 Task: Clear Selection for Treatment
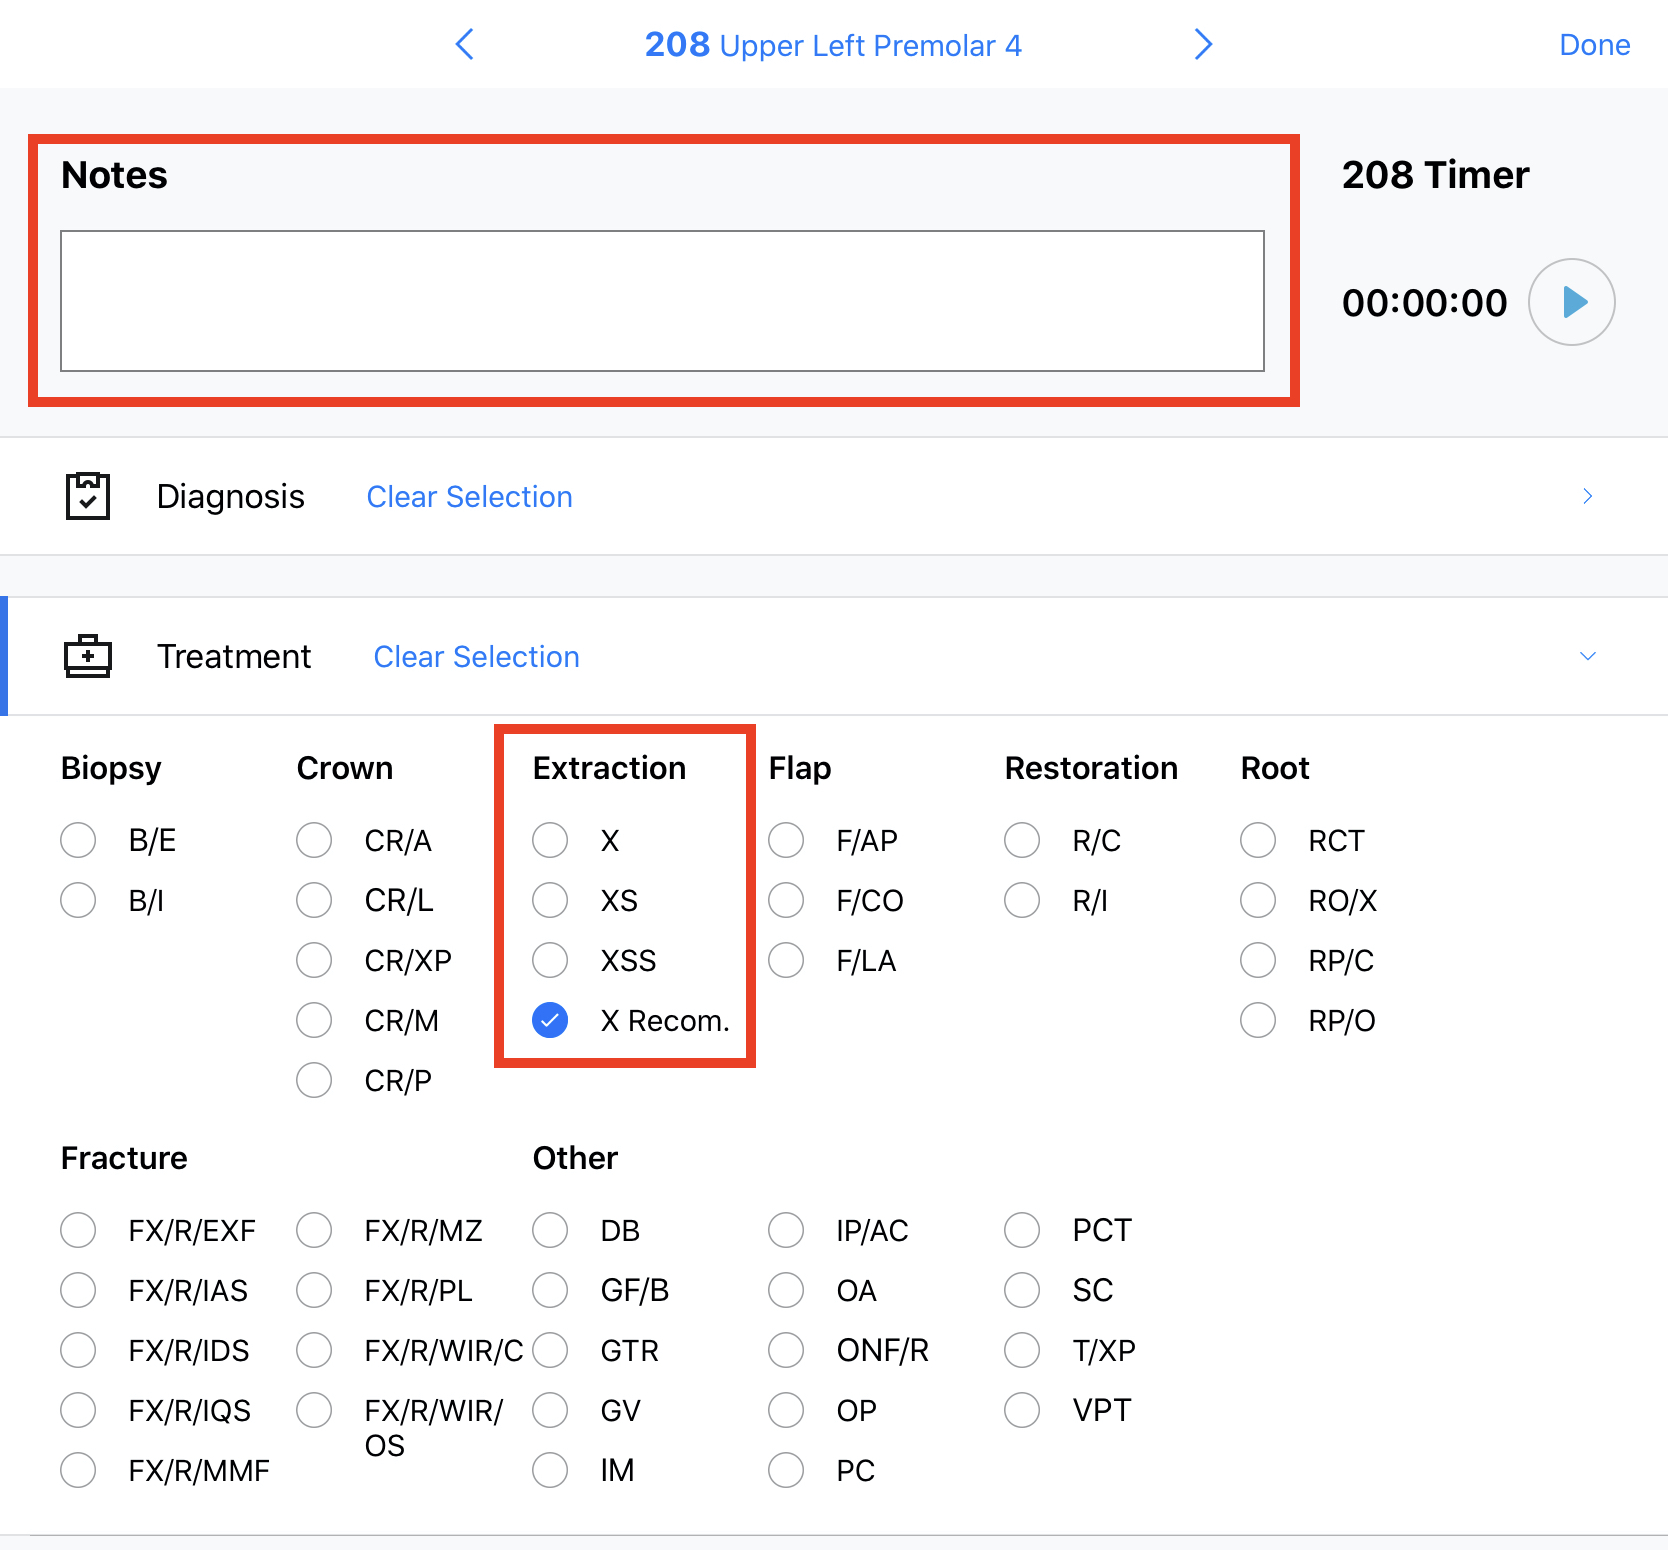(x=476, y=657)
